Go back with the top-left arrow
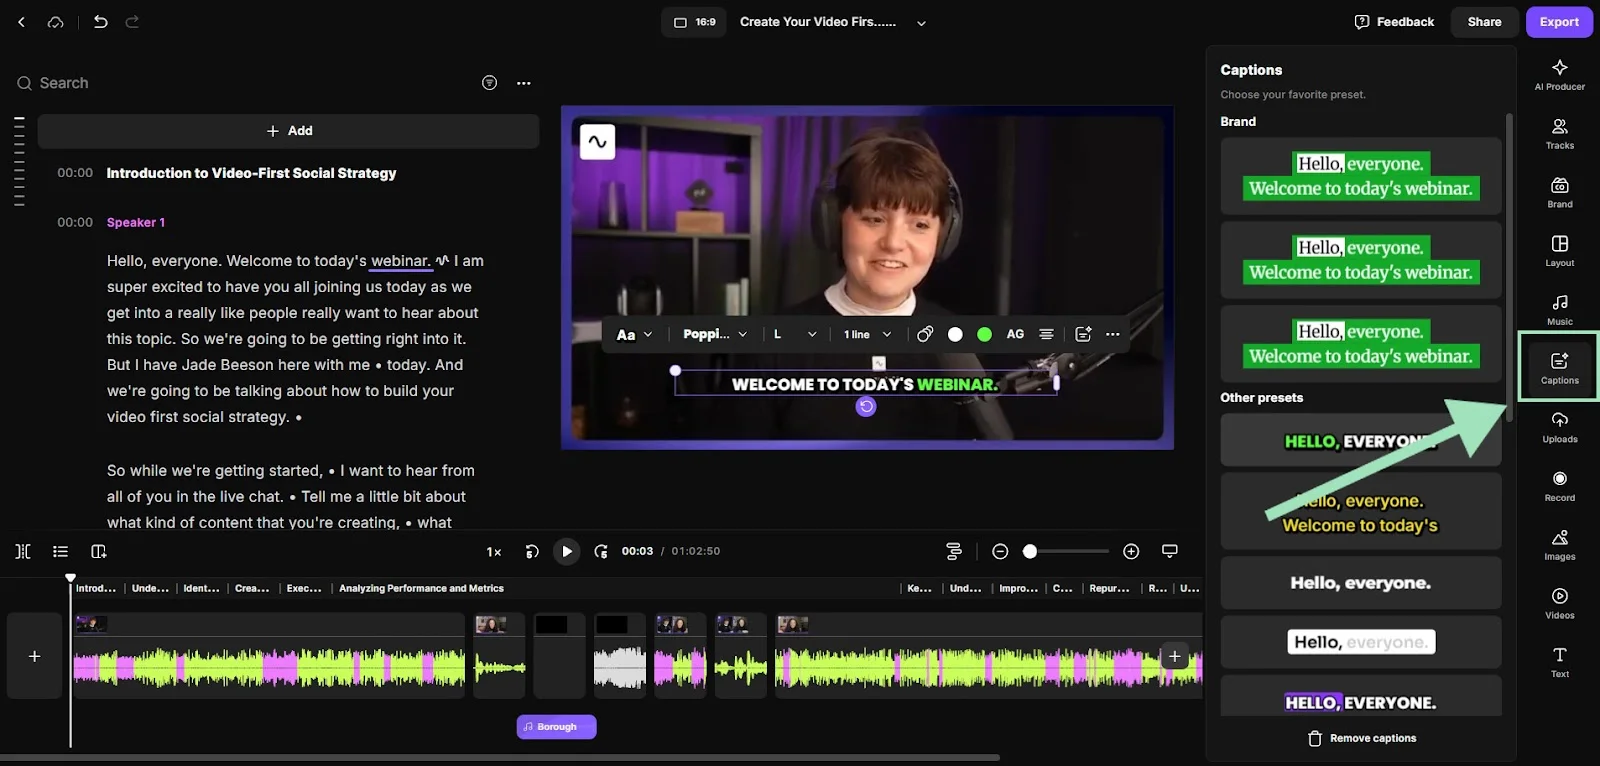Viewport: 1600px width, 766px height. (x=21, y=22)
